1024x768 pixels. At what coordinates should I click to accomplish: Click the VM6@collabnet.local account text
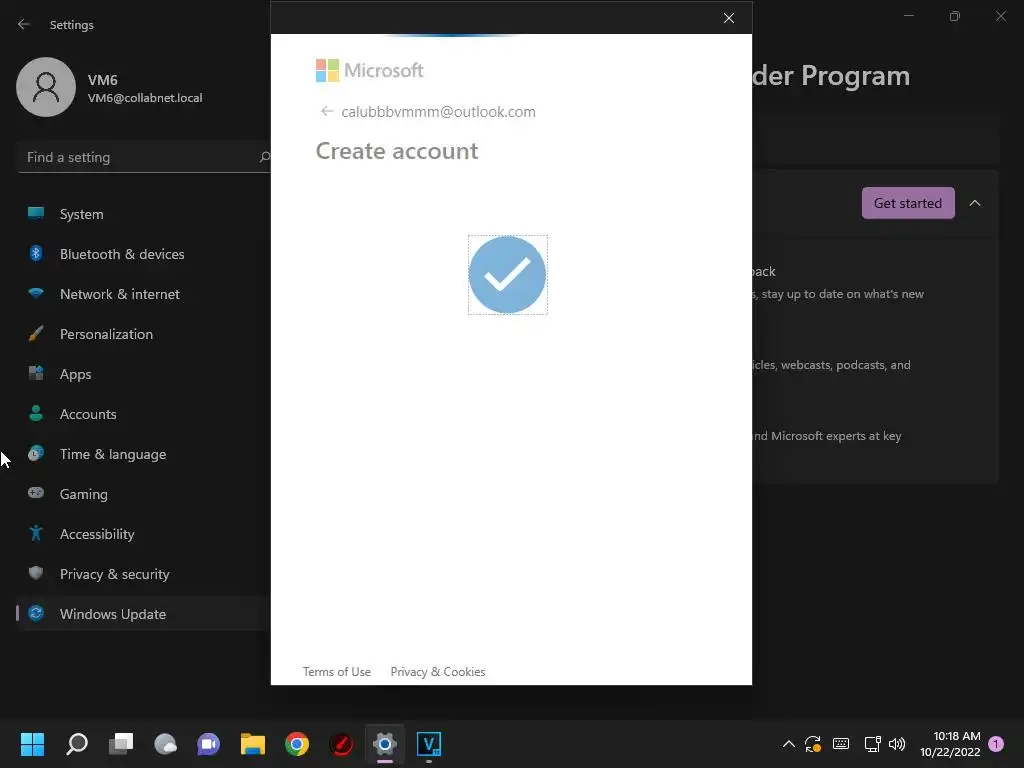pyautogui.click(x=144, y=98)
